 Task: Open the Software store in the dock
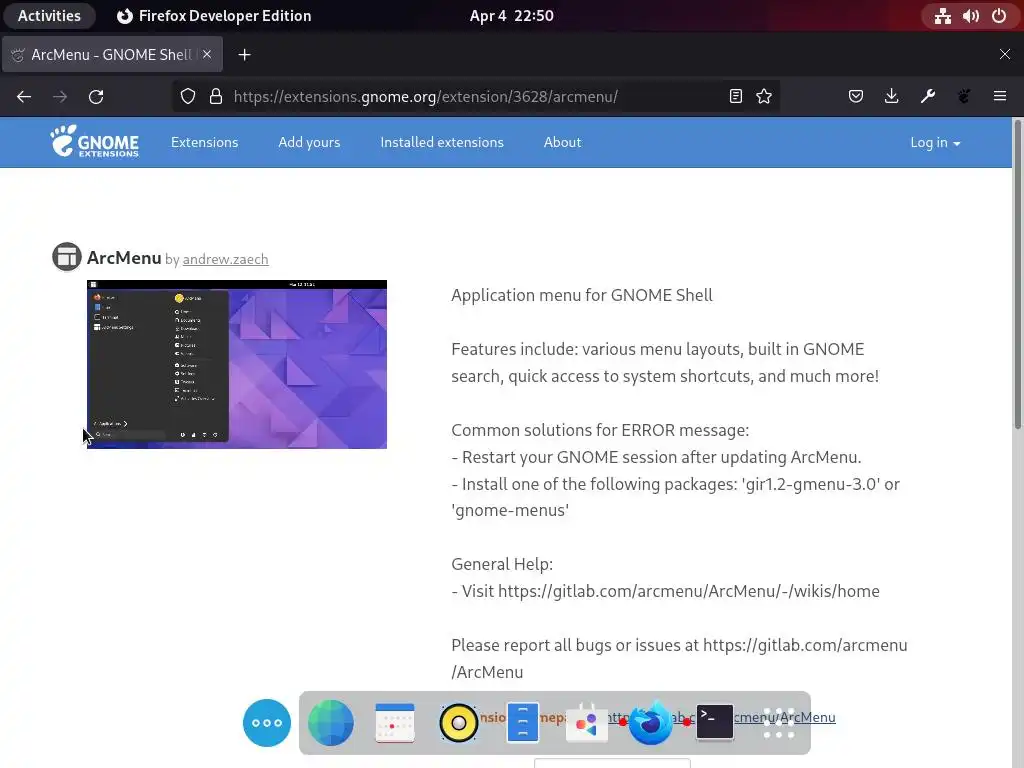point(586,723)
